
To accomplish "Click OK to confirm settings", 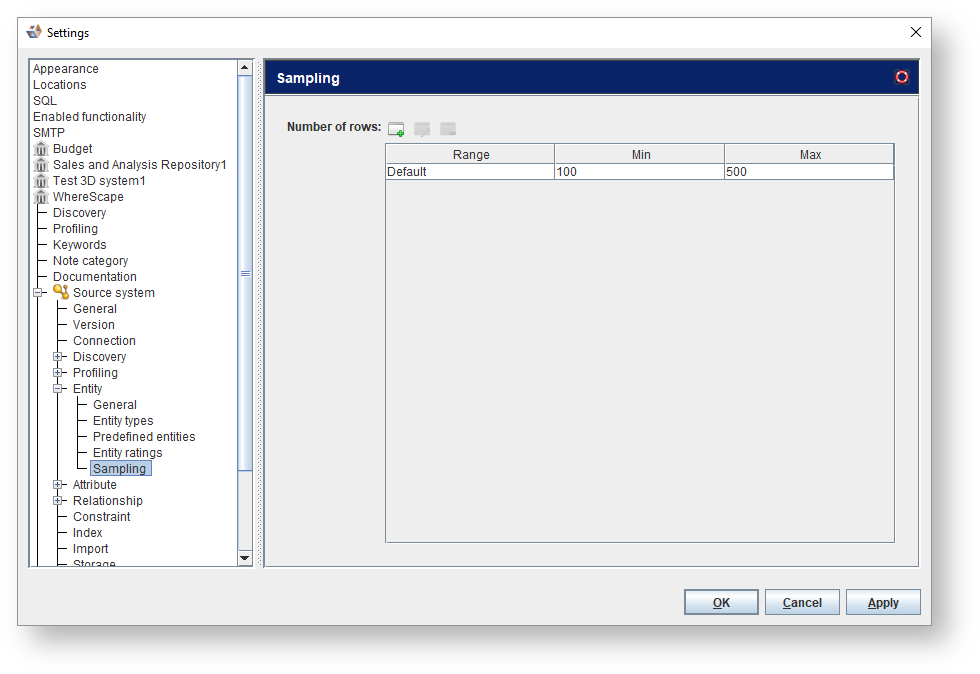I will pyautogui.click(x=721, y=602).
